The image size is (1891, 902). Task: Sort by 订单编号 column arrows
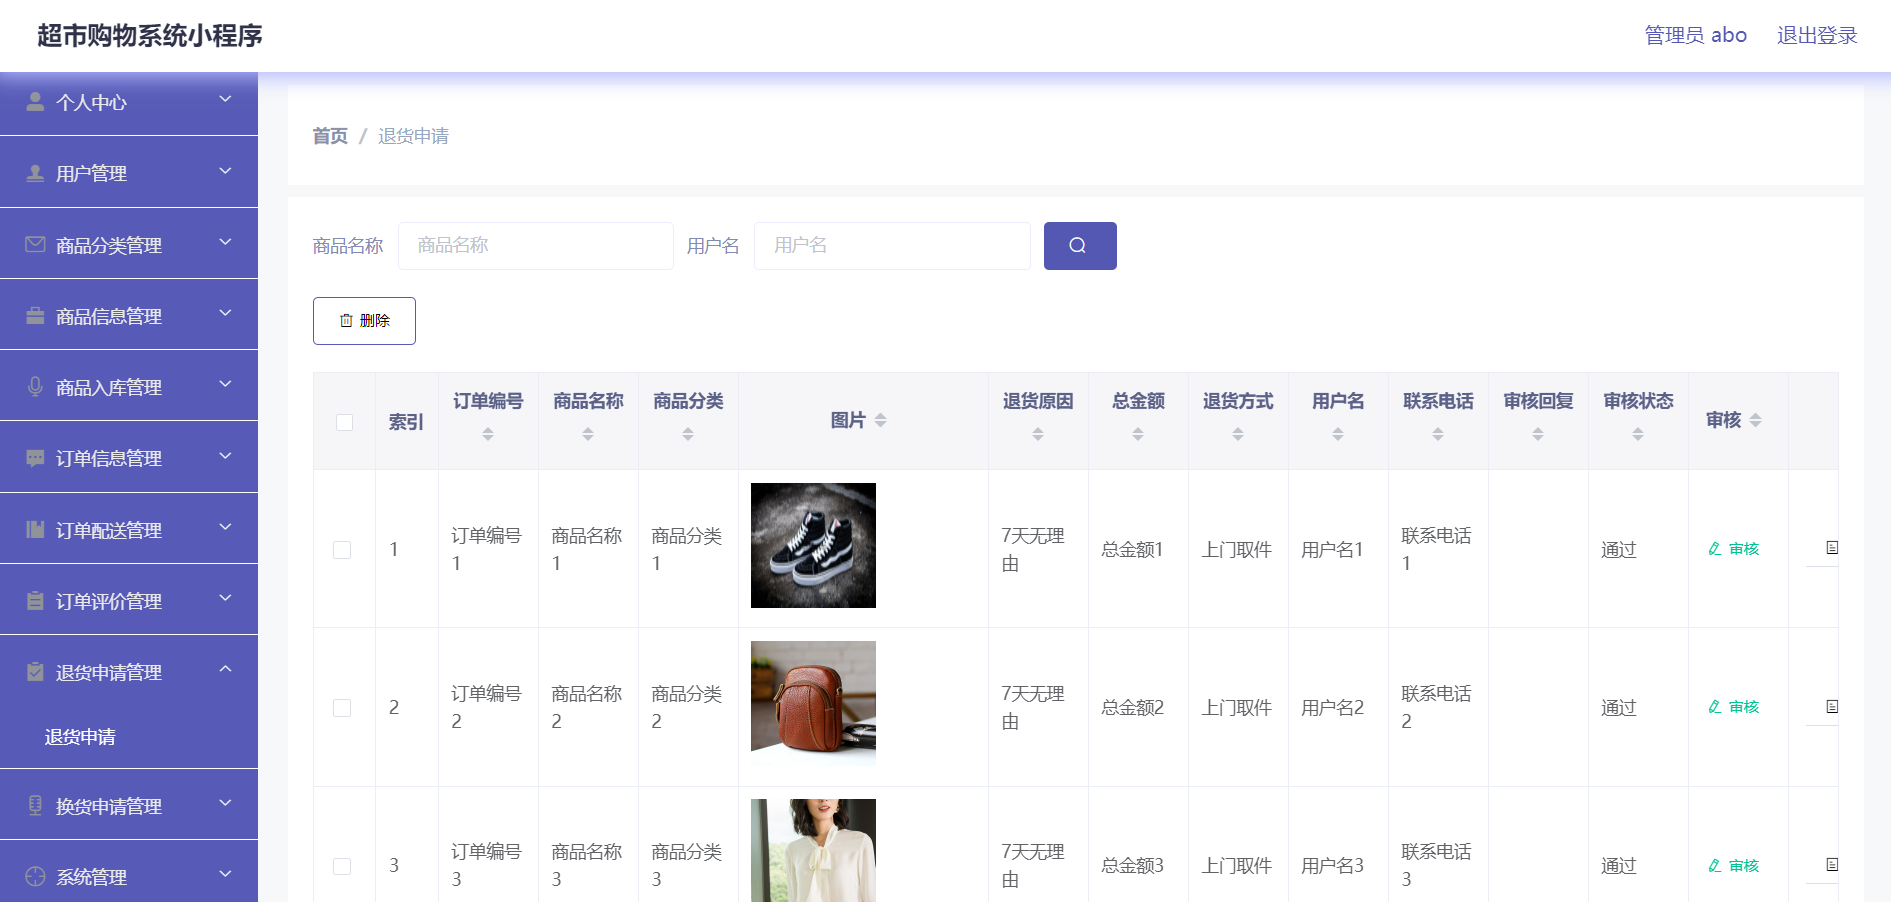click(488, 434)
